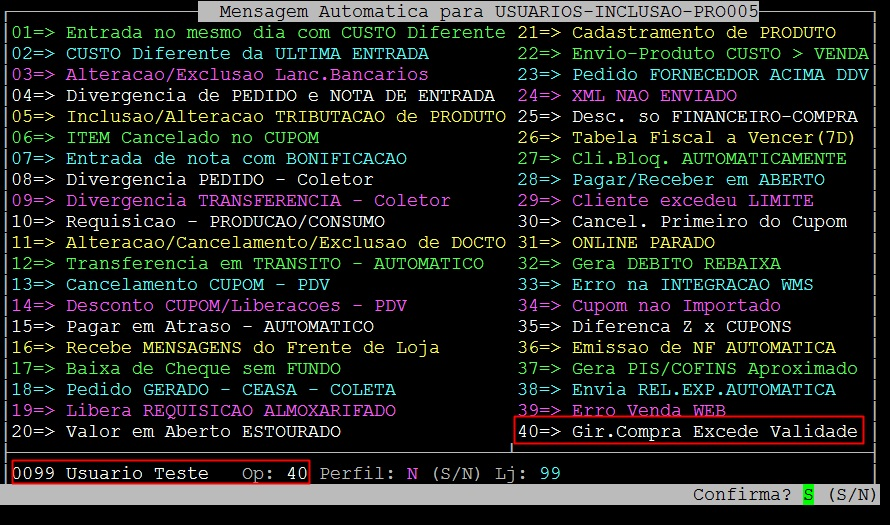Select option 13 Cancelamento CUPOM - PDV

(170, 285)
